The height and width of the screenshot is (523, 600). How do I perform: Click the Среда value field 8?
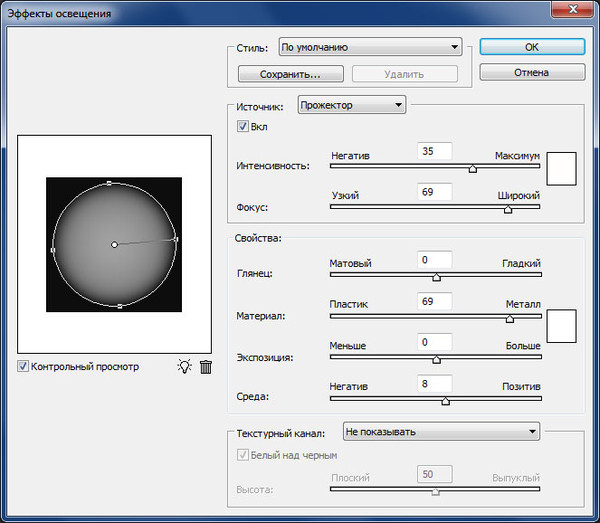[x=434, y=383]
